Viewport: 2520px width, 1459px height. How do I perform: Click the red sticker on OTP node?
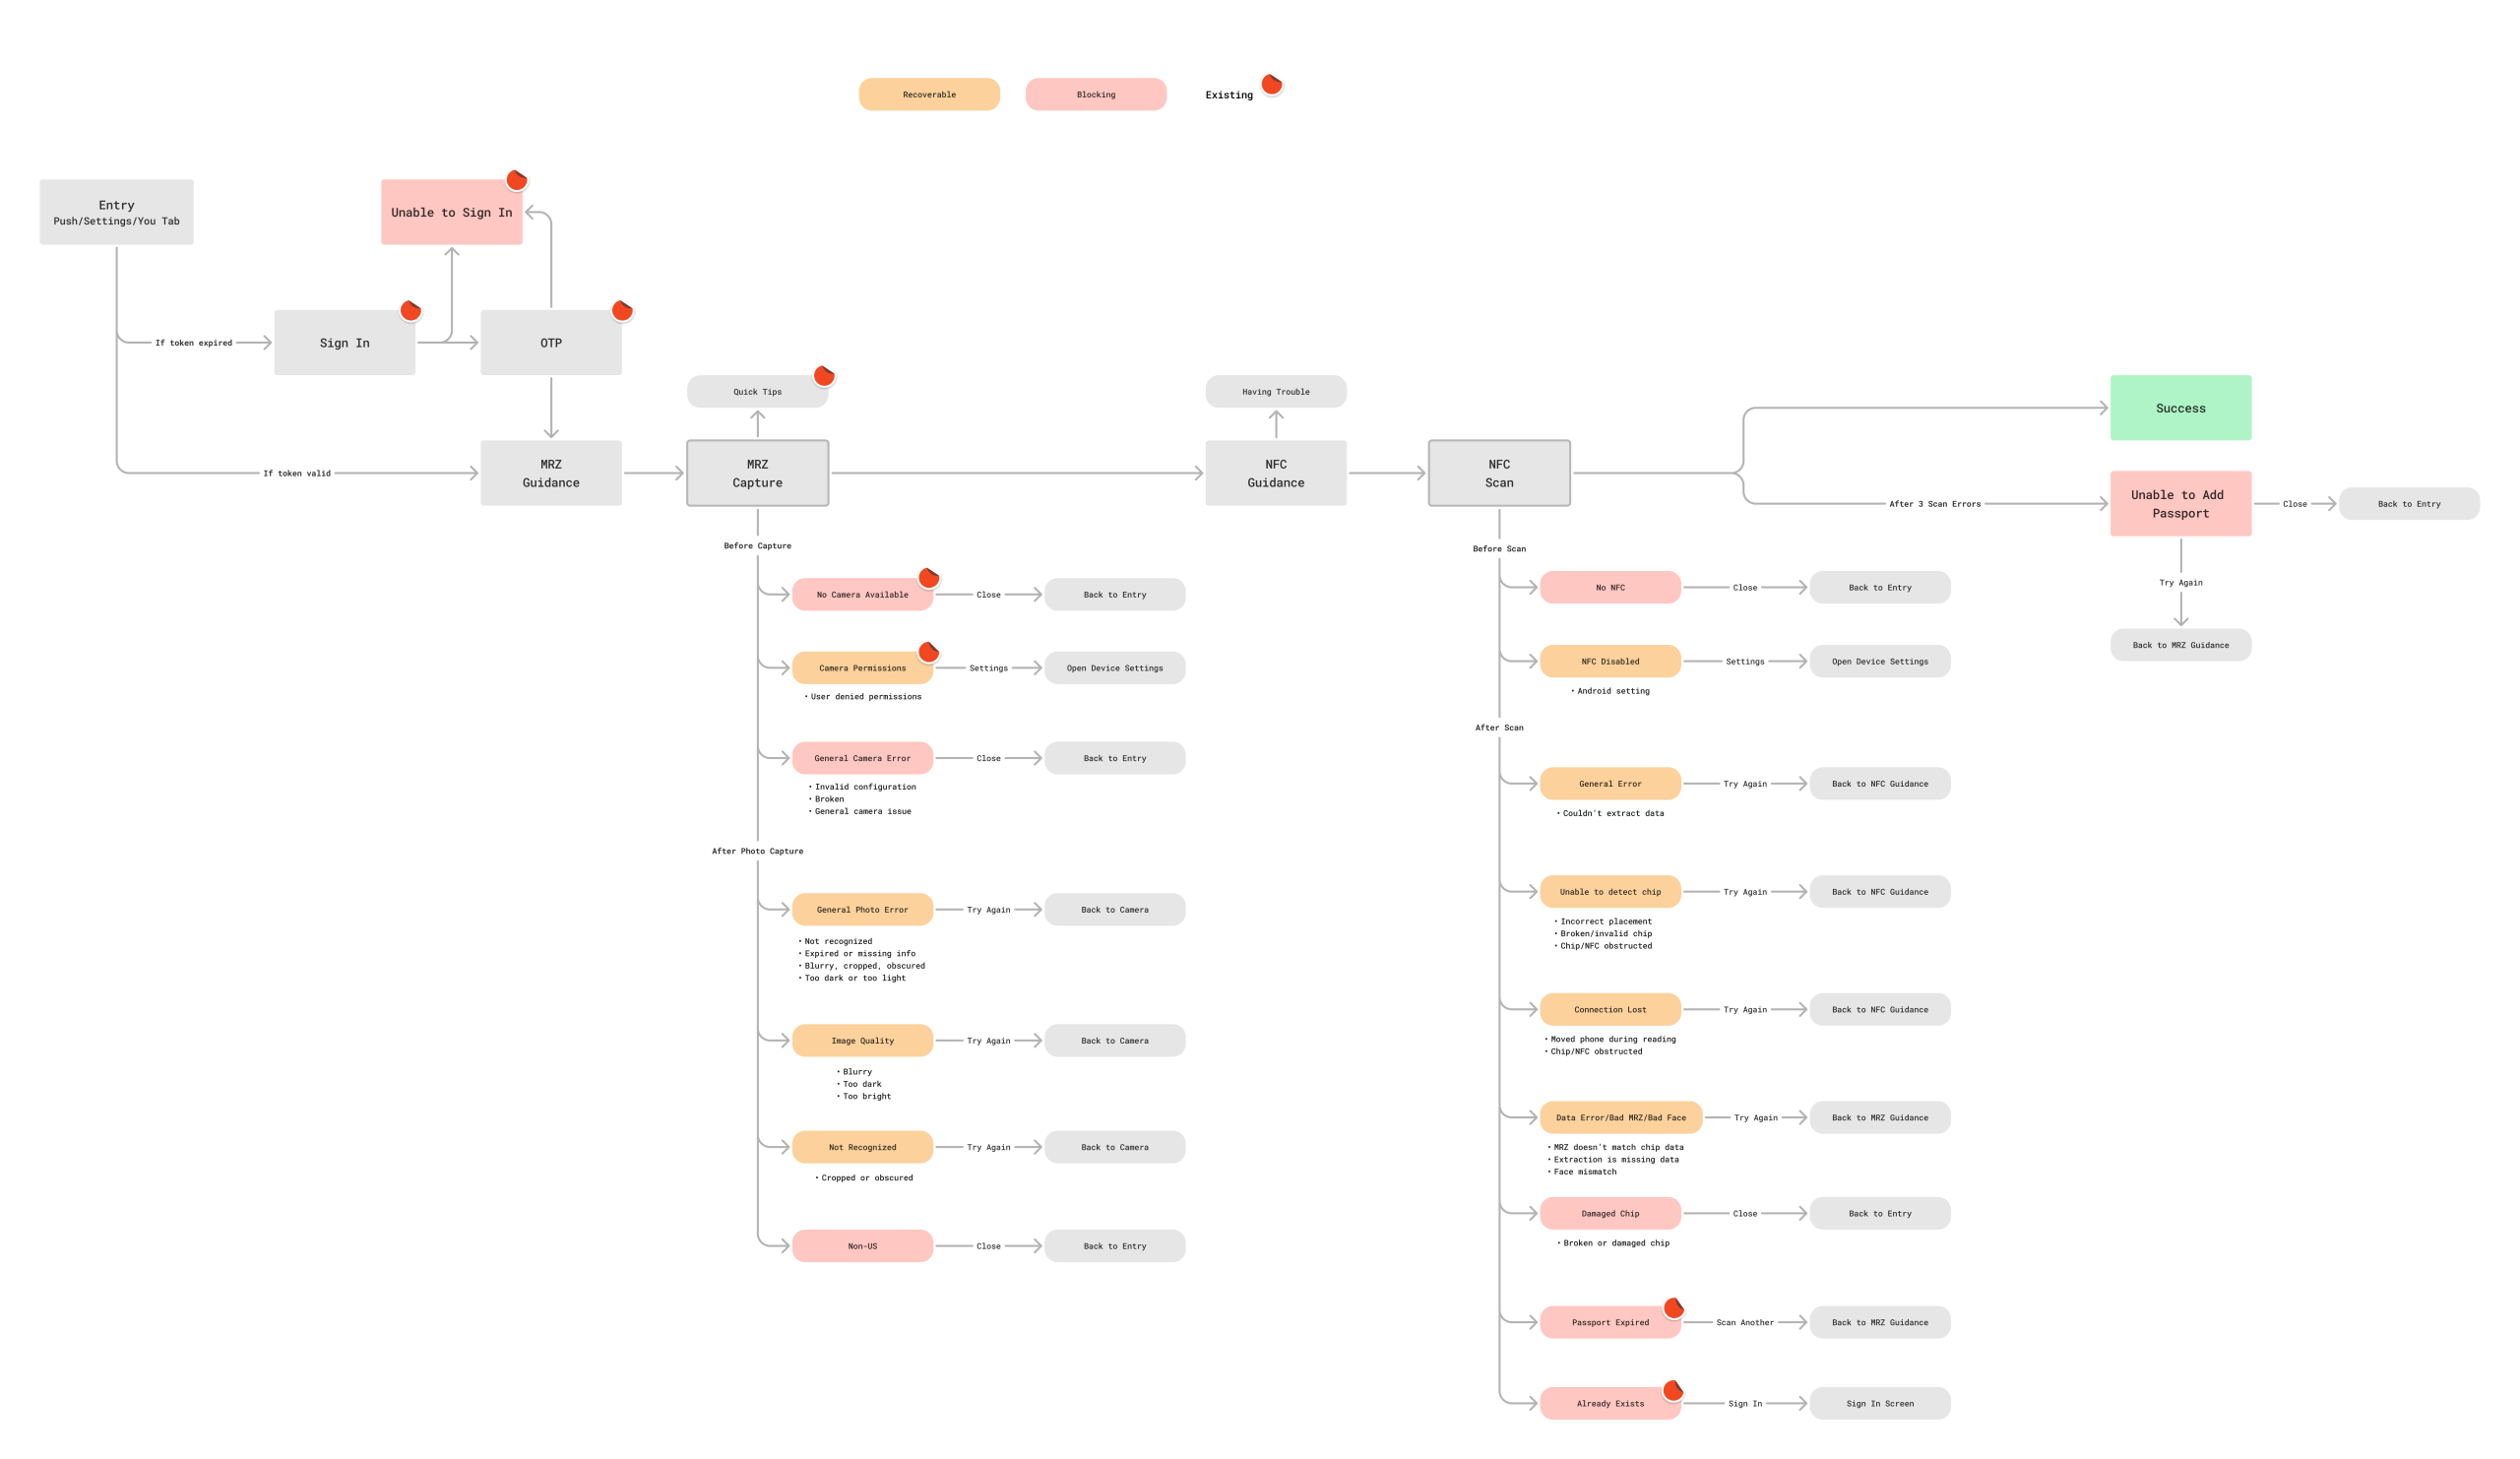coord(622,310)
